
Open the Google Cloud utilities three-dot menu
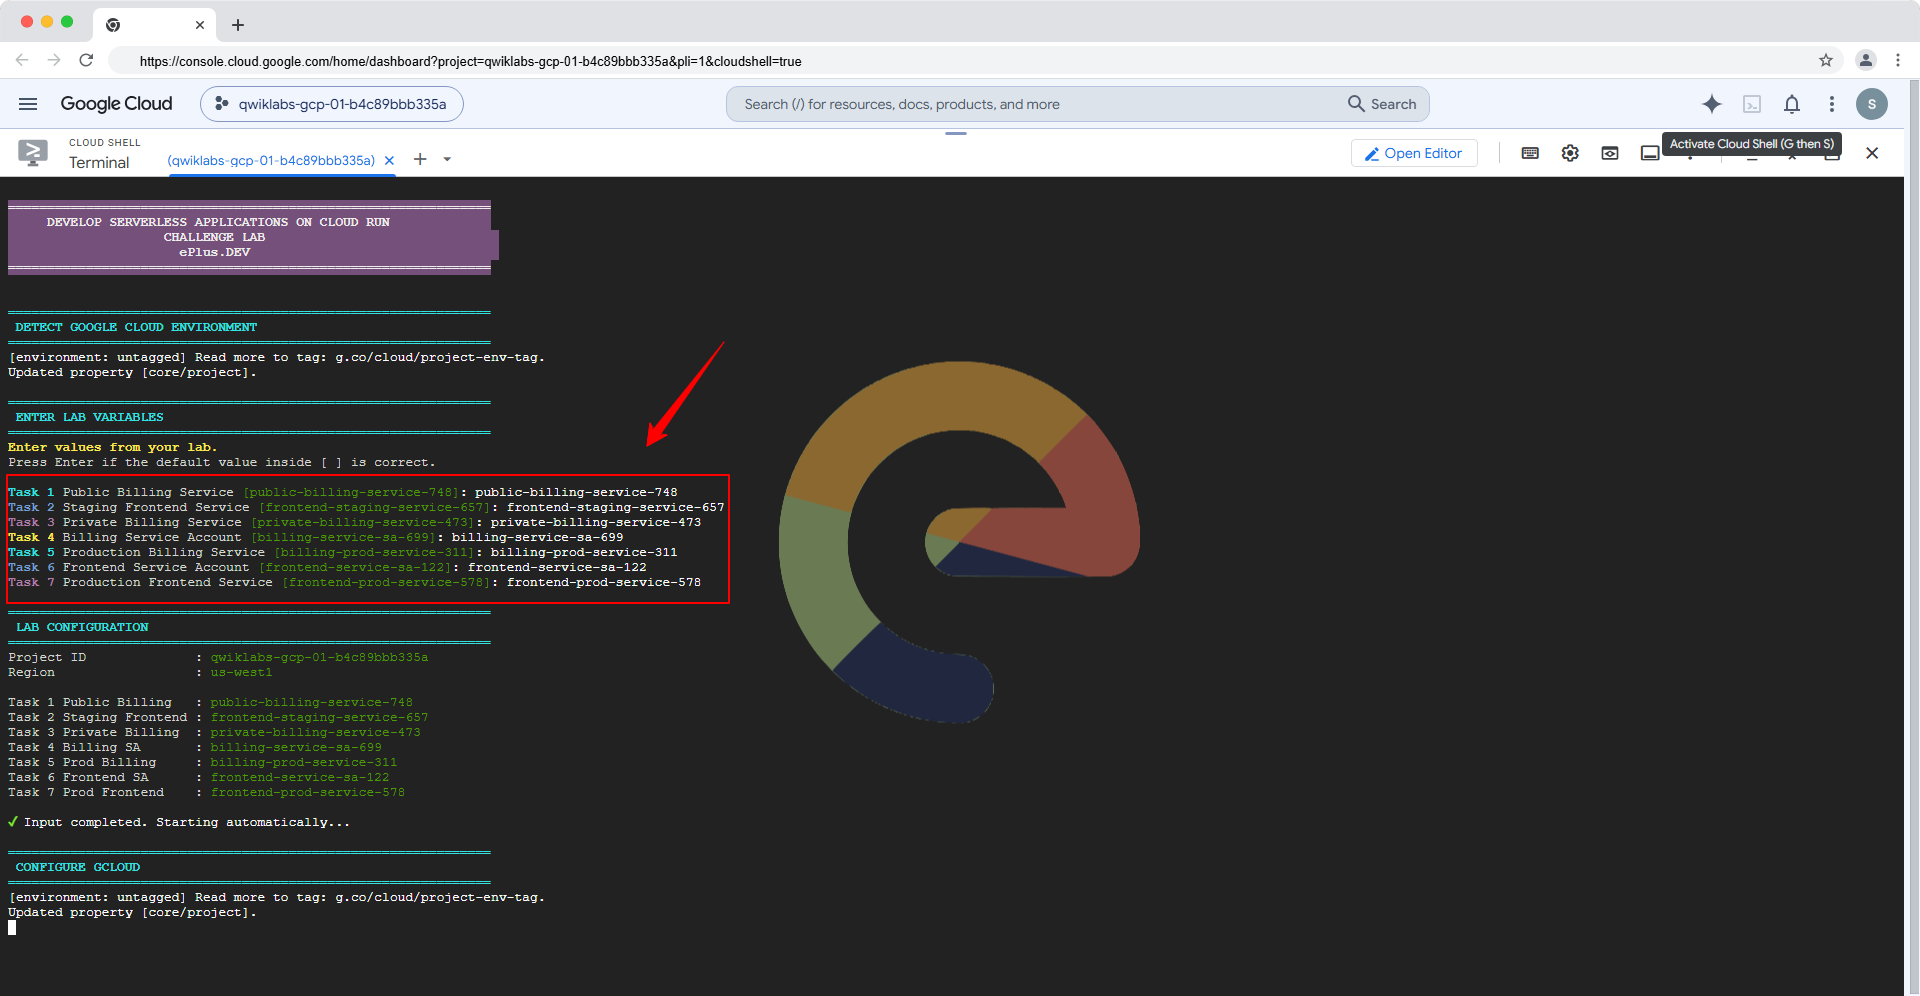(x=1832, y=104)
